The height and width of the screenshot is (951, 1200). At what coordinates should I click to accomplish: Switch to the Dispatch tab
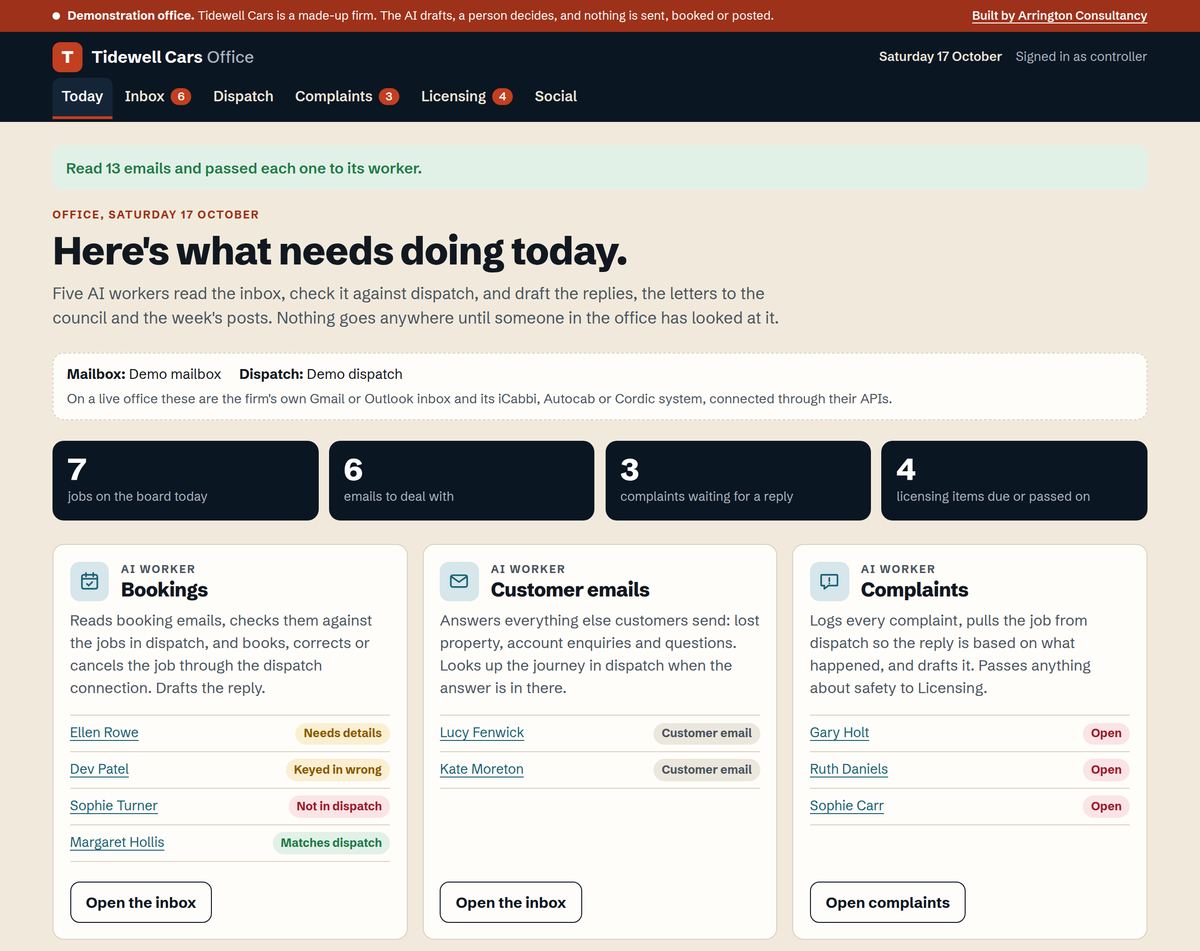coord(243,97)
